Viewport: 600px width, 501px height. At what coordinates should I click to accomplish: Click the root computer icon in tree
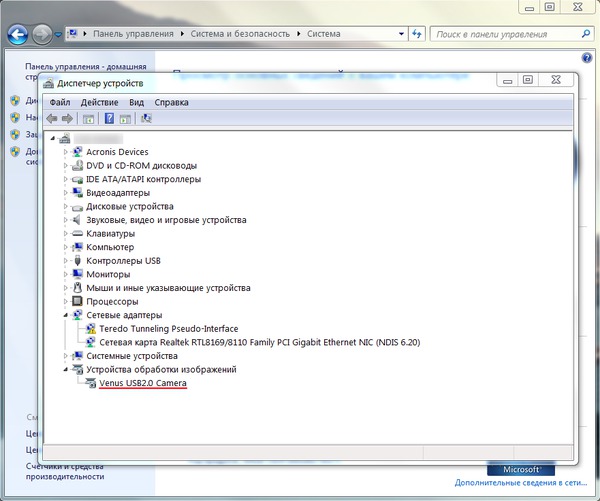pyautogui.click(x=64, y=138)
